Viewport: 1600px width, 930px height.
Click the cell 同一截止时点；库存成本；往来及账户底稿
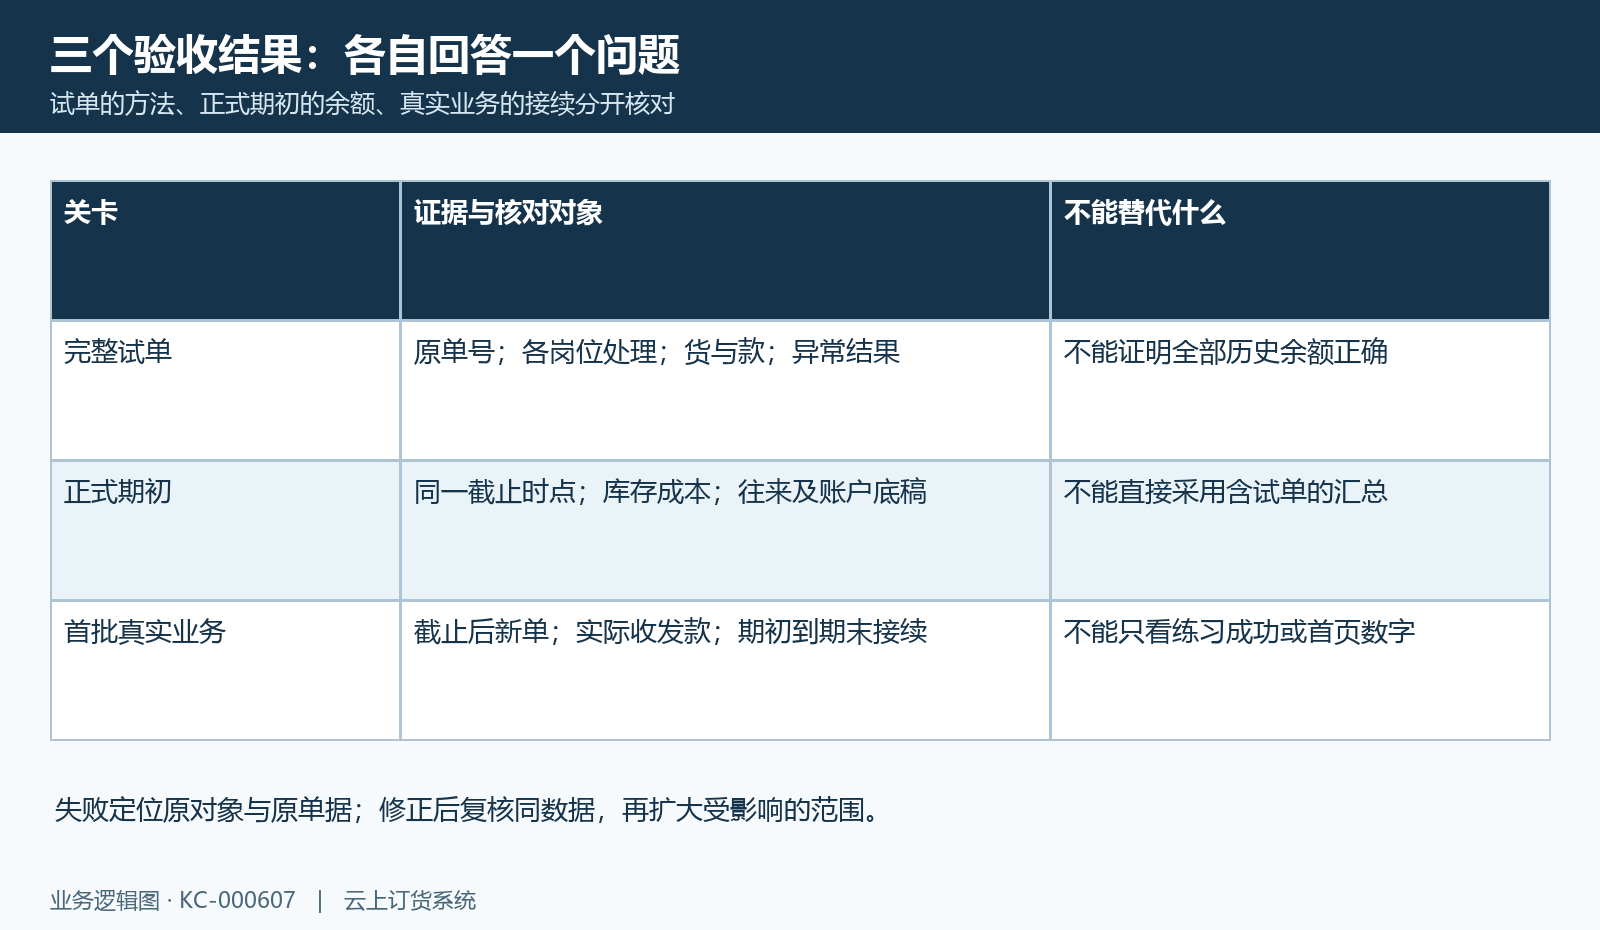[725, 531]
